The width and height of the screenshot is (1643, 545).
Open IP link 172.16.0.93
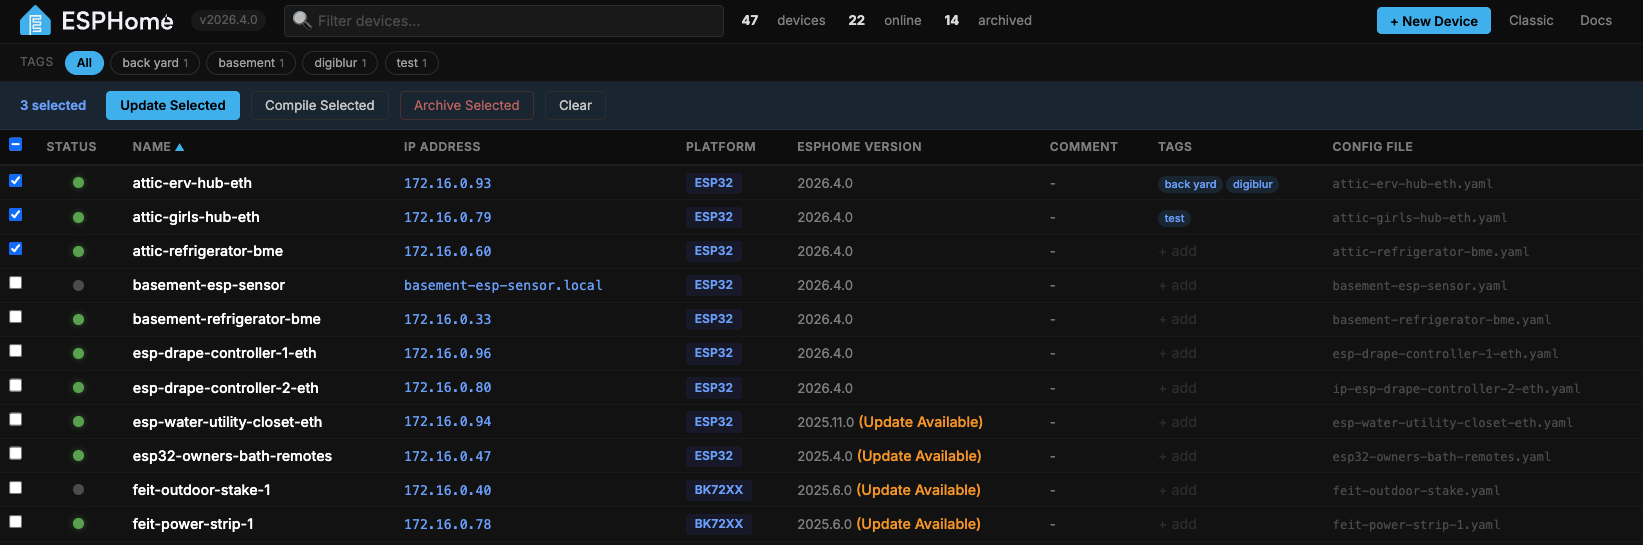click(x=447, y=183)
